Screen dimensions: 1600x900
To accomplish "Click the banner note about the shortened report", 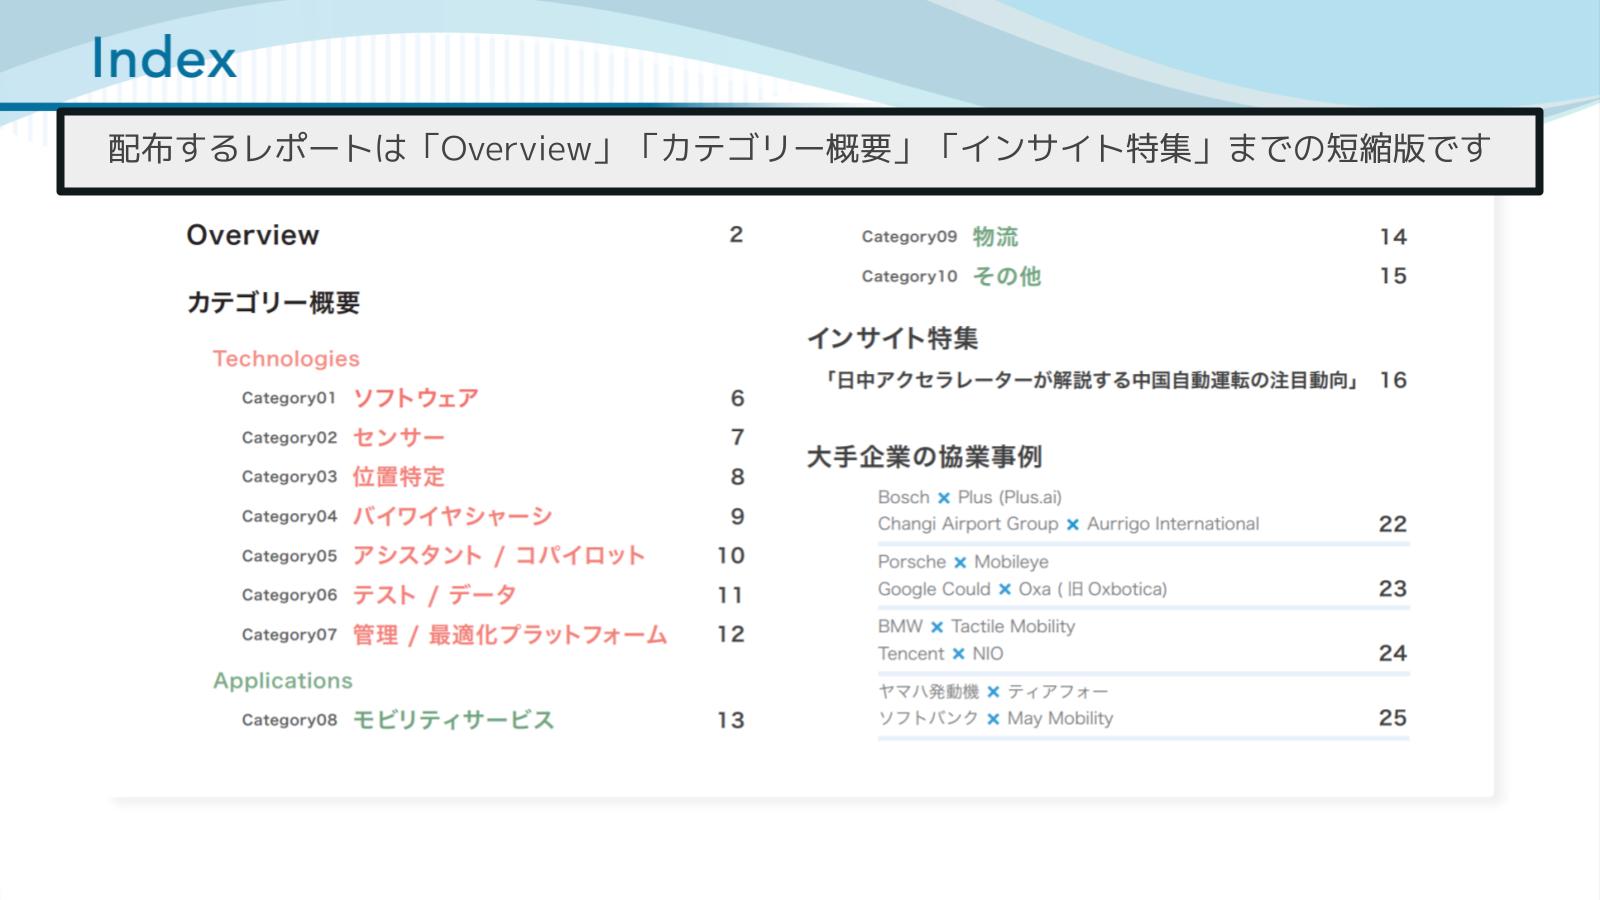I will click(799, 150).
